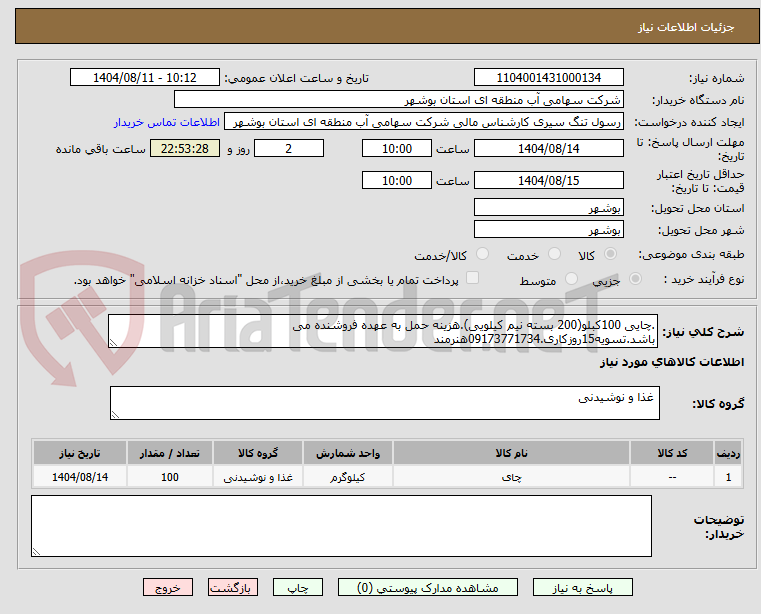This screenshot has height=614, width=761.
Task: Click the استان محل تحویل field
Action: [548, 208]
